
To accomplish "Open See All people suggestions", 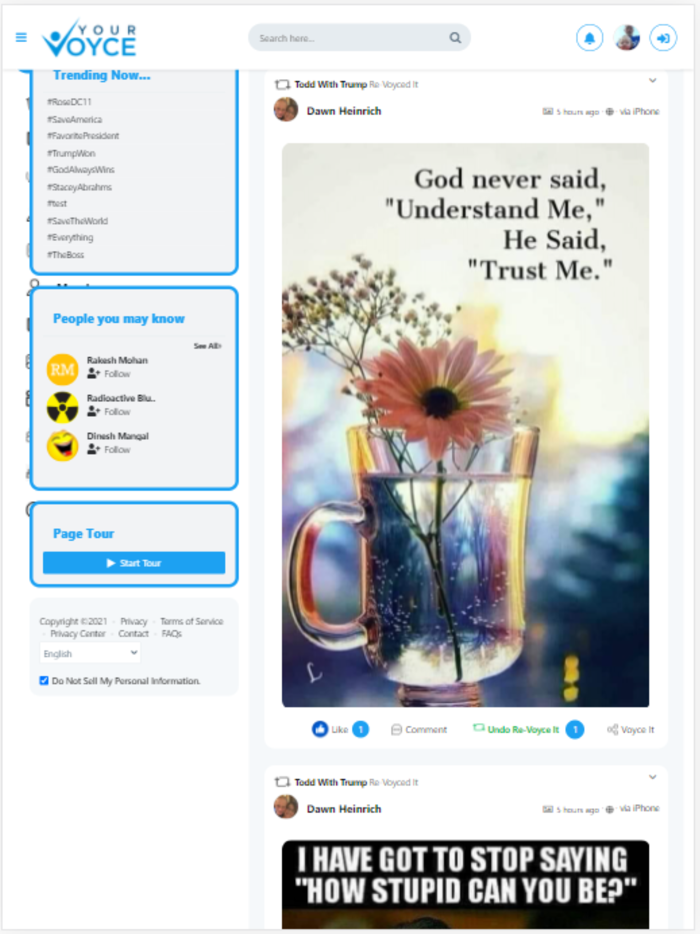I will (x=207, y=346).
